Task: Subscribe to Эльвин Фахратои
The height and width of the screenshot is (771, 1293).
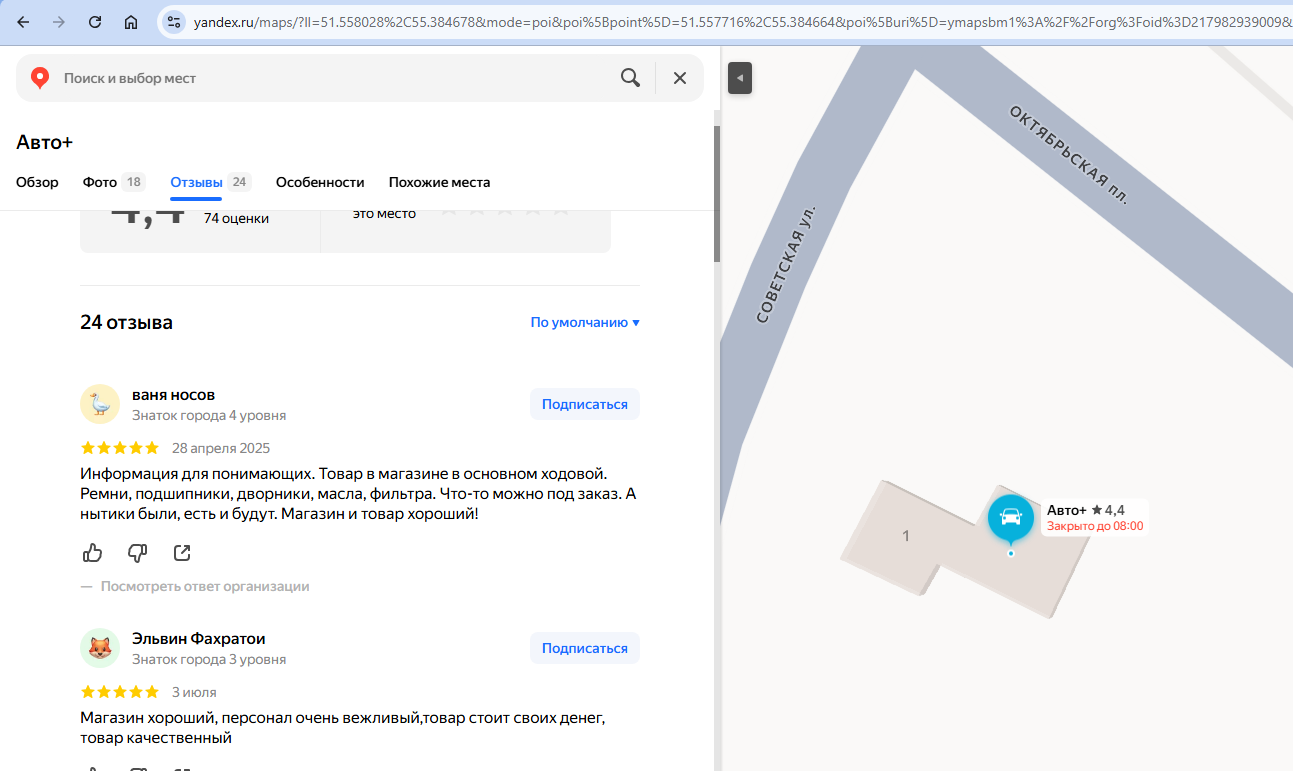Action: [585, 648]
